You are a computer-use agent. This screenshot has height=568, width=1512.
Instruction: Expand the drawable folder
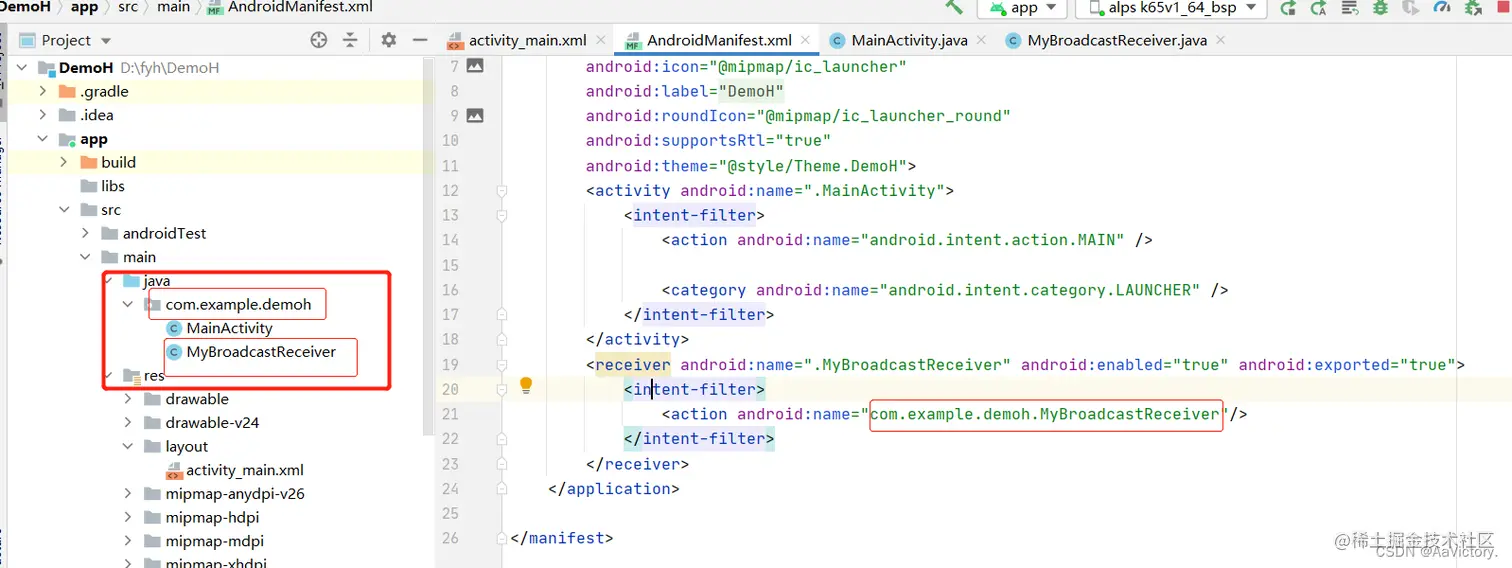128,399
